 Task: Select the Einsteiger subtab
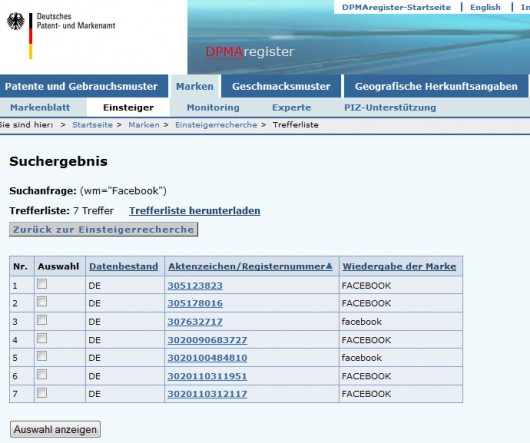(128, 107)
